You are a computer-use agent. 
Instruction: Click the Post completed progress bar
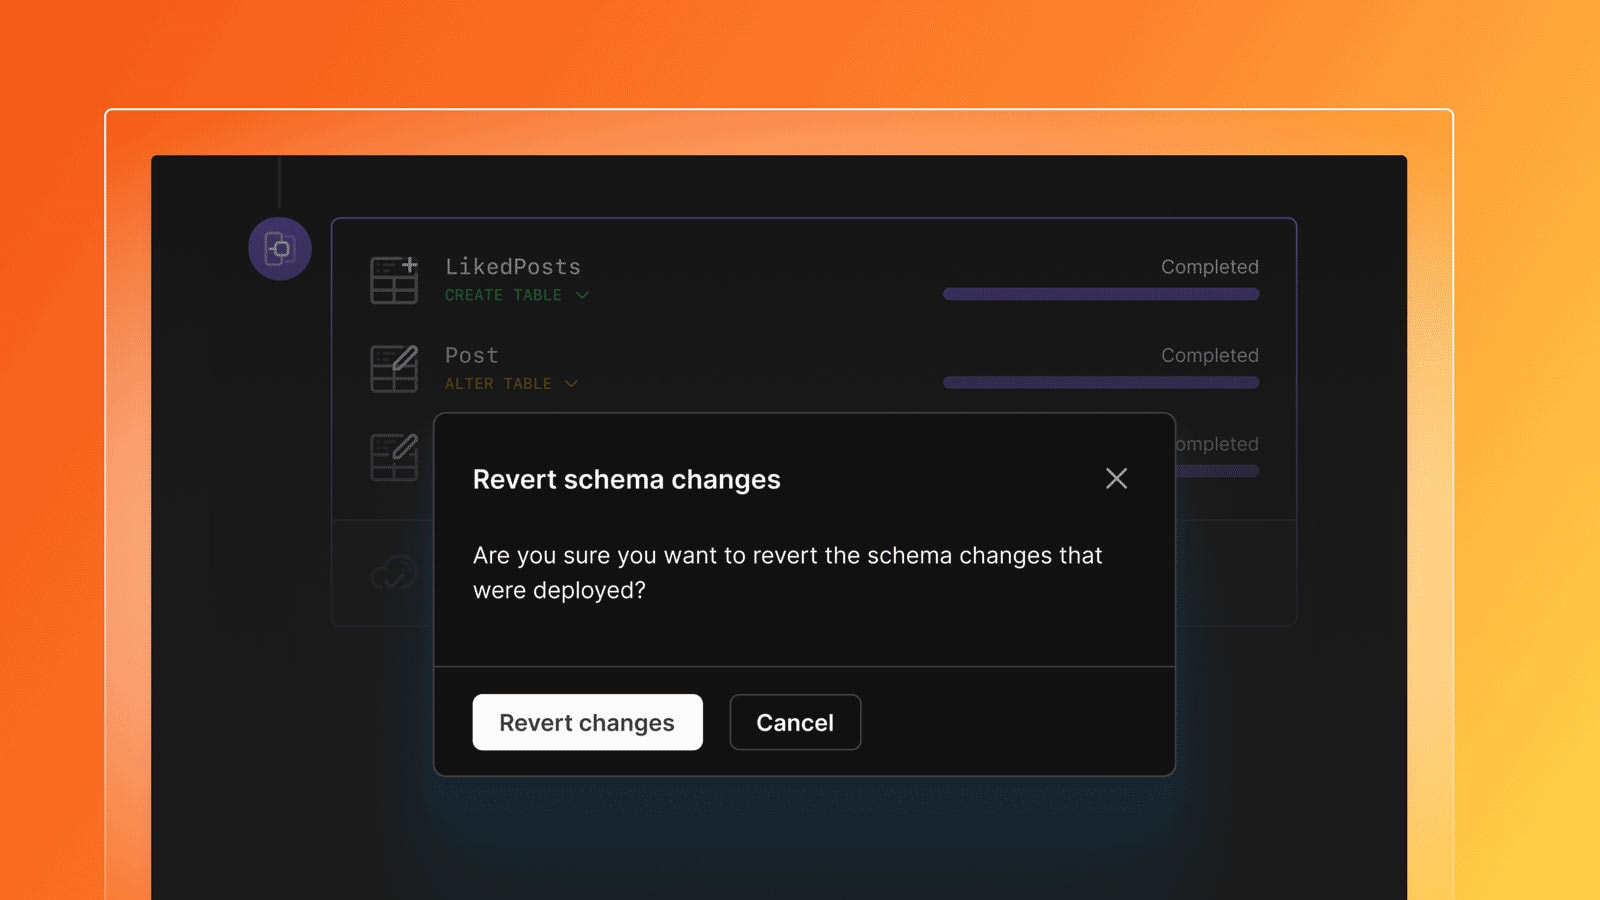(x=1101, y=382)
